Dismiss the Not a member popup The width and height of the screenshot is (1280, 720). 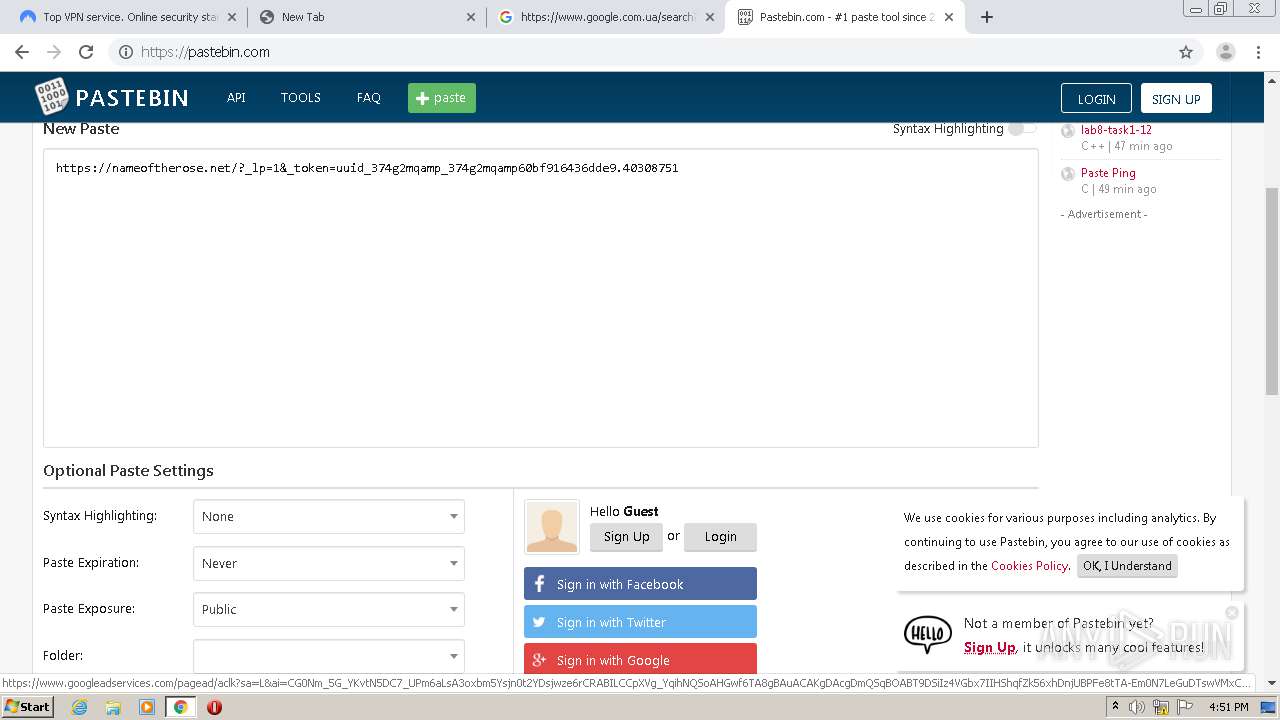(x=1232, y=612)
